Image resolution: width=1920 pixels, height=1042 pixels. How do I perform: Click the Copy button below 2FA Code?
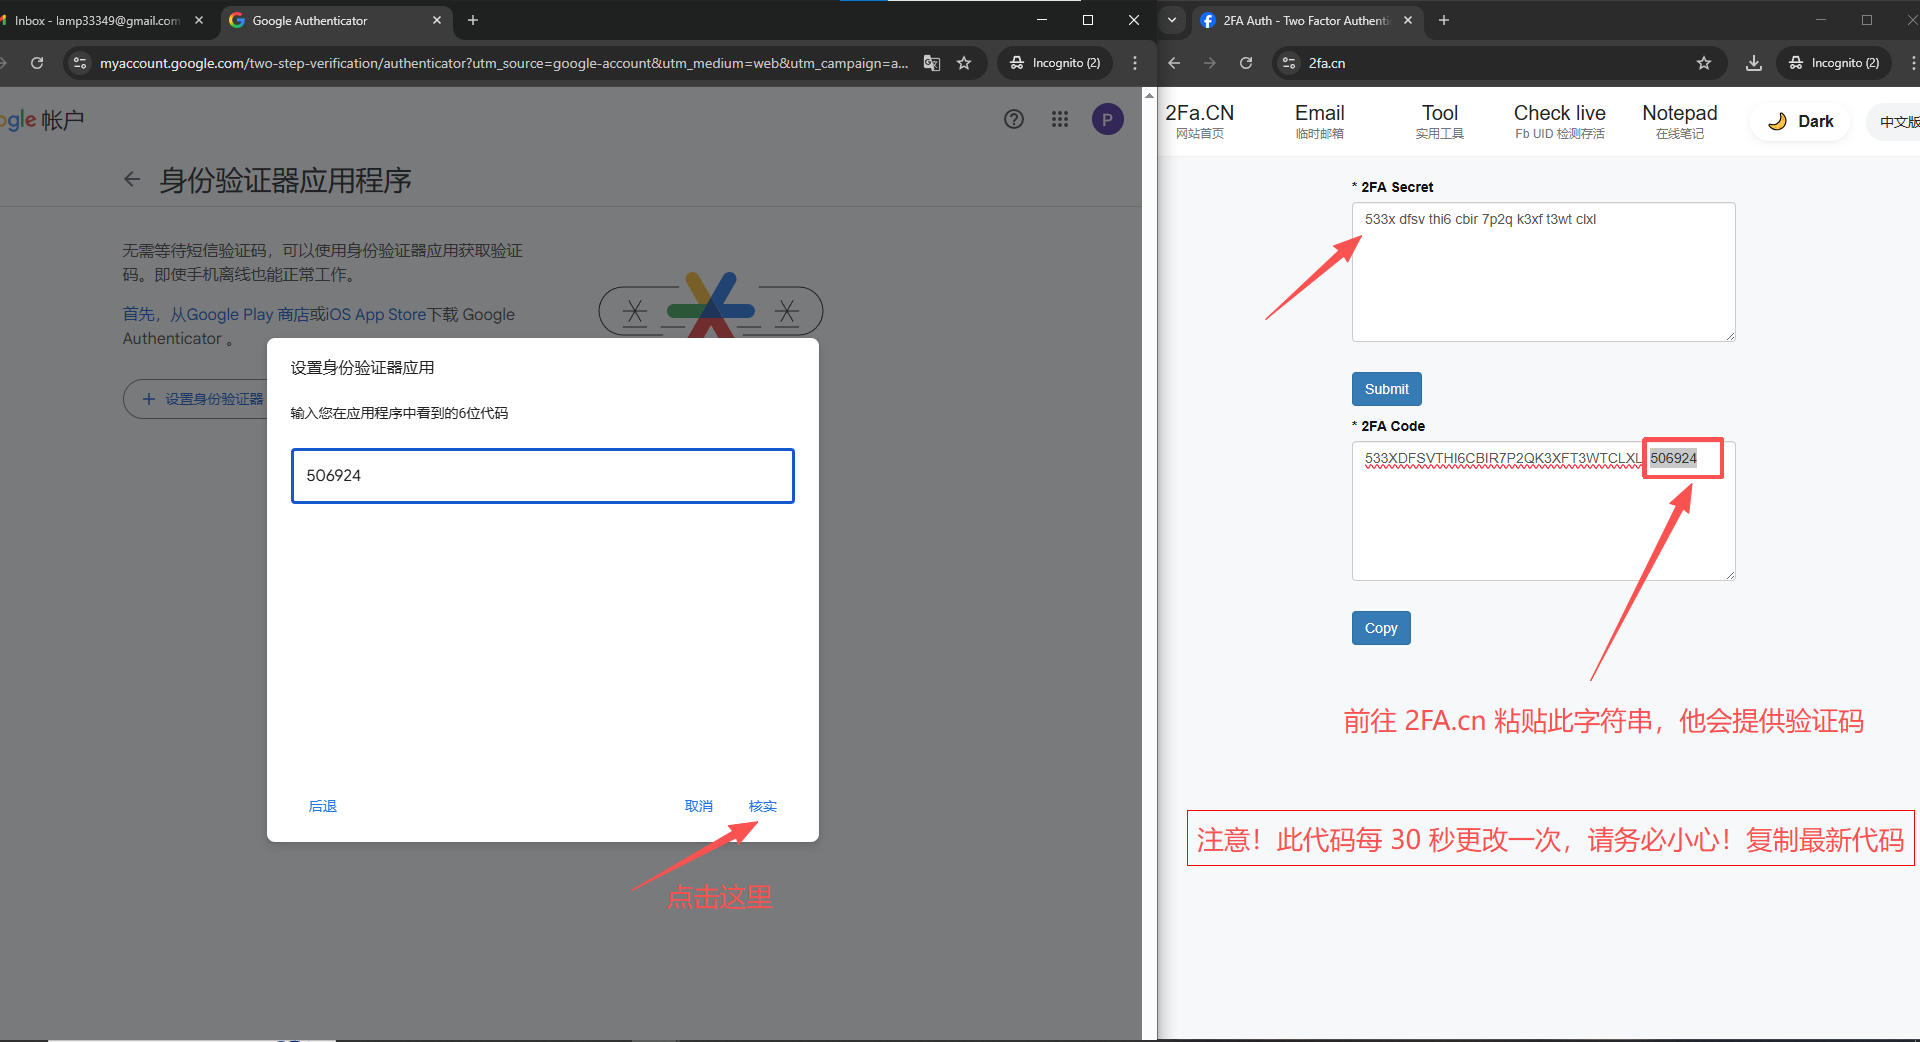pyautogui.click(x=1380, y=627)
